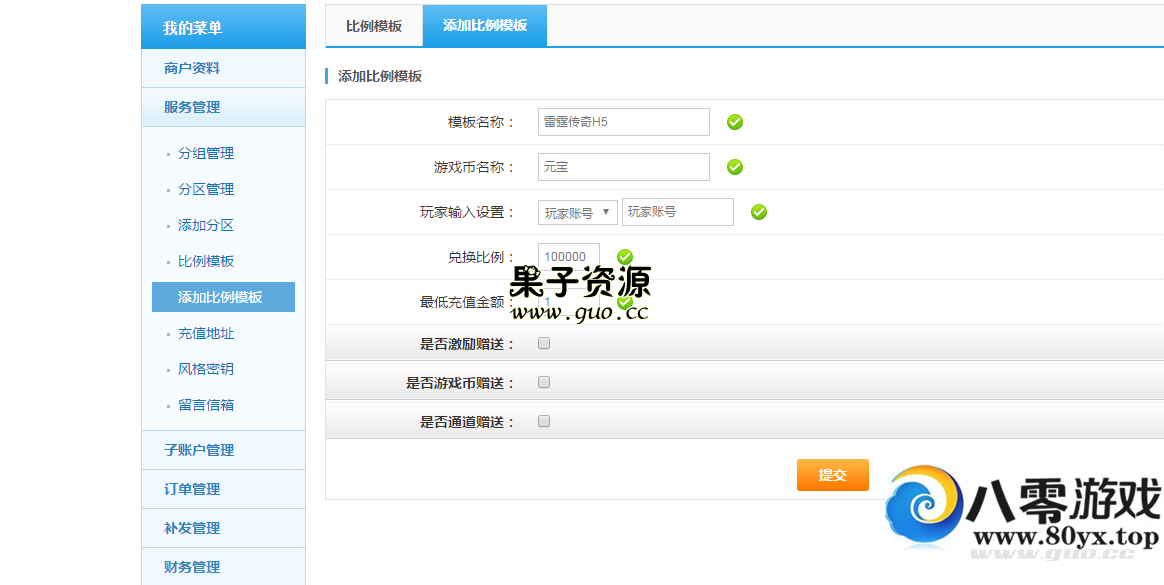Expand the 订单管理 sidebar section
Image resolution: width=1164 pixels, height=585 pixels.
(192, 489)
